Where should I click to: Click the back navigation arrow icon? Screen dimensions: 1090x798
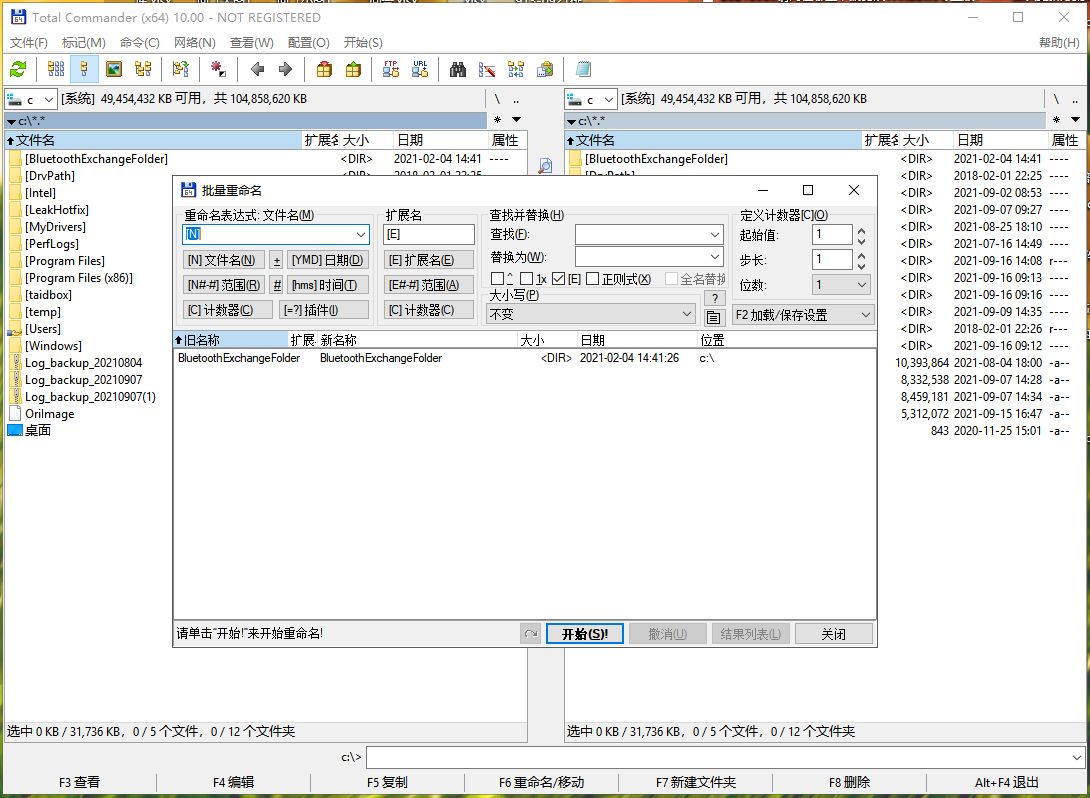[256, 69]
